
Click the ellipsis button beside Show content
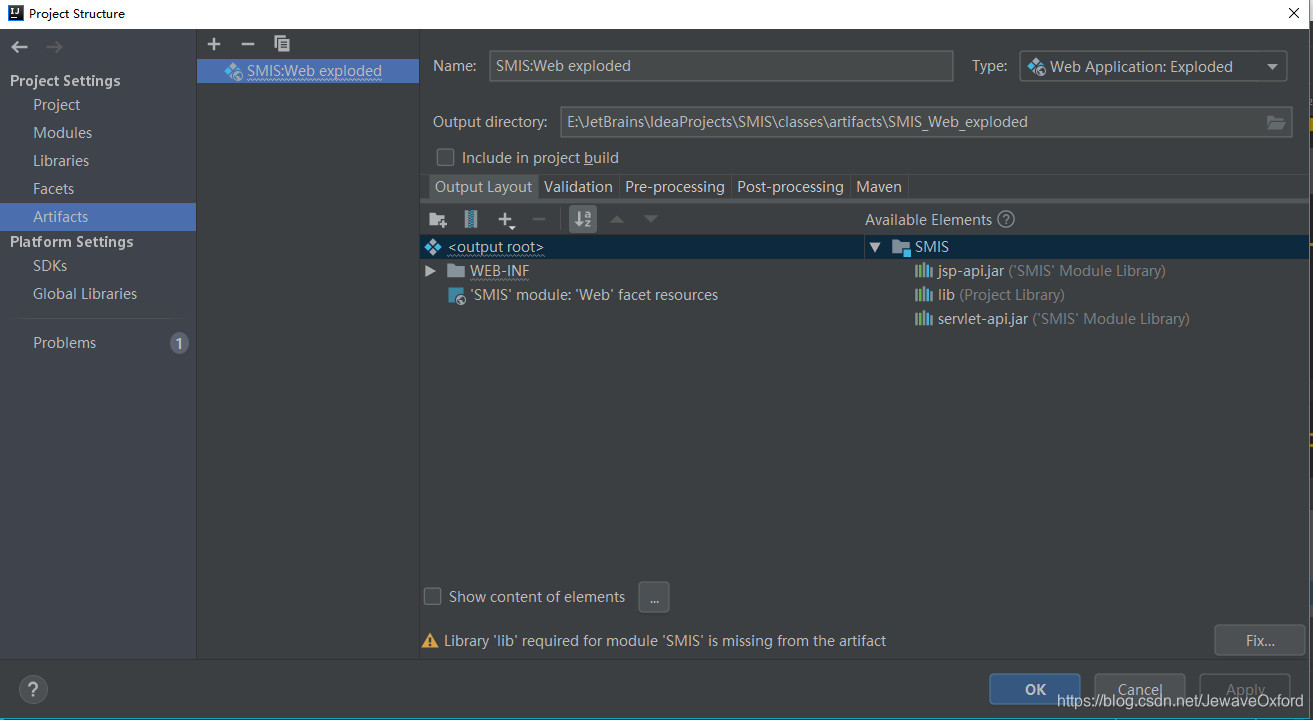[x=654, y=597]
